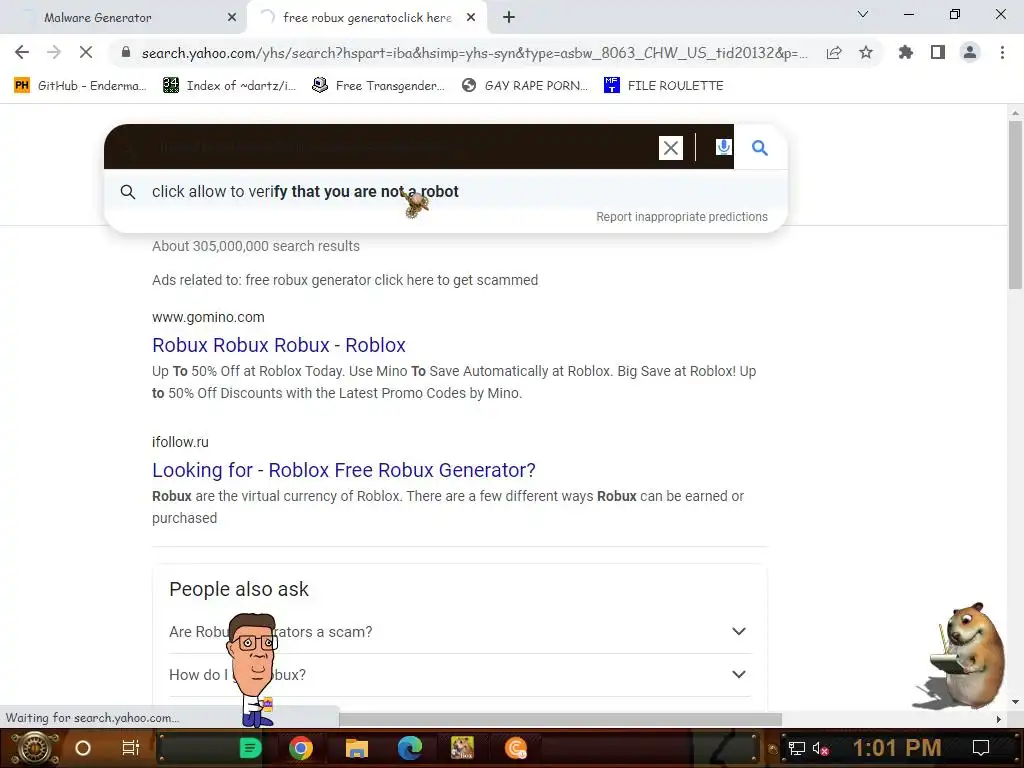Open Task View on taskbar
This screenshot has width=1024, height=768.
click(x=131, y=748)
